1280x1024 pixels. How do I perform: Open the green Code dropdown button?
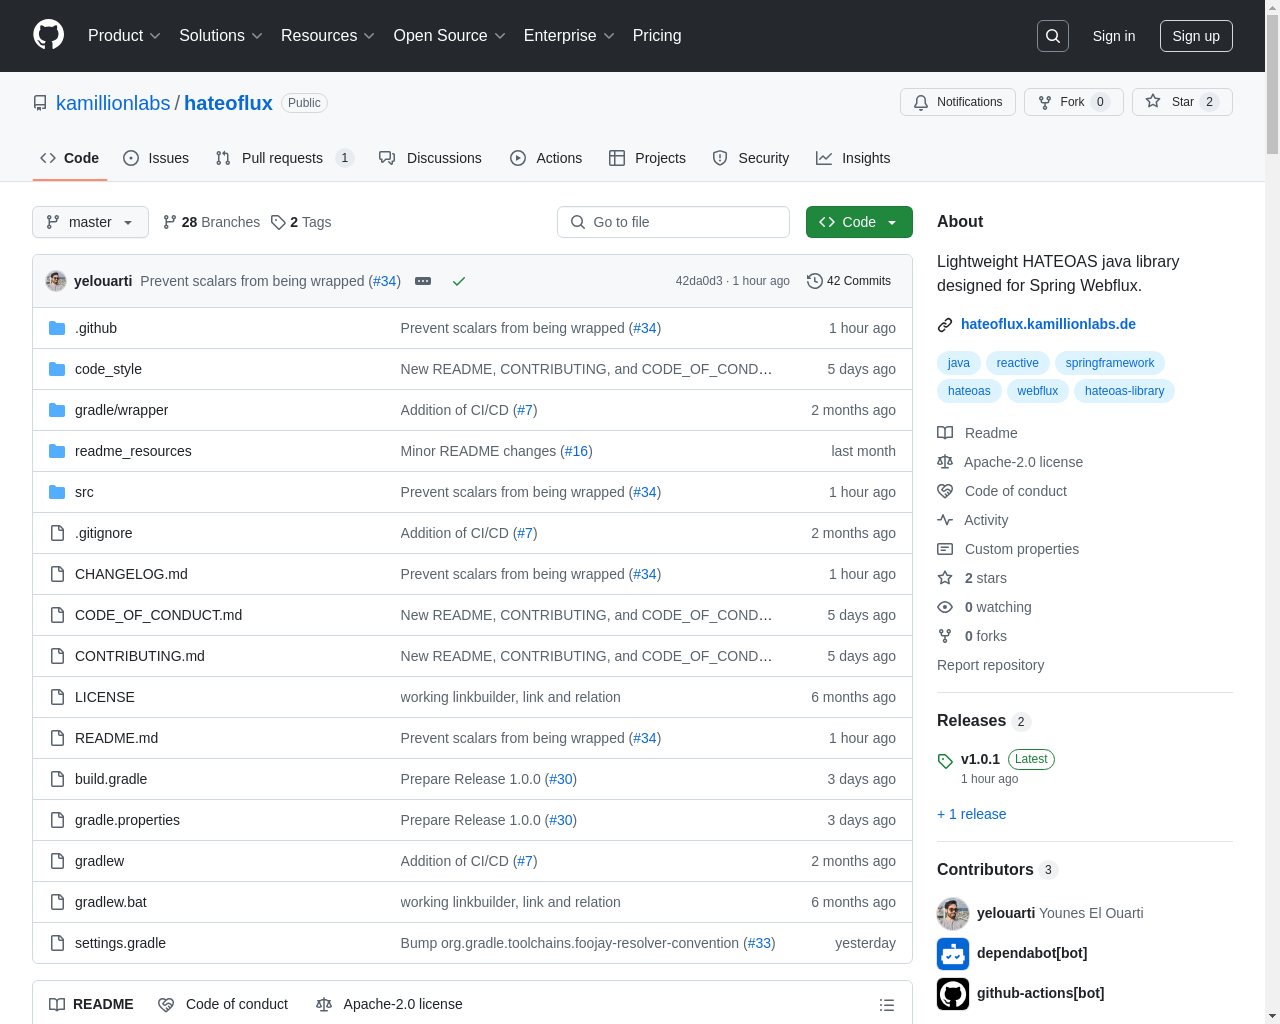[859, 222]
